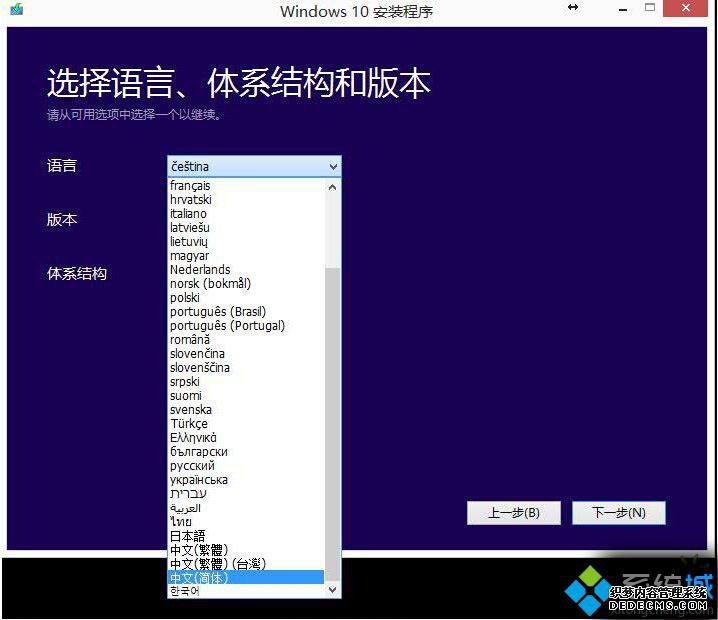This screenshot has width=718, height=620.
Task: Select highlighted 中文(简体) option
Action: [x=247, y=577]
